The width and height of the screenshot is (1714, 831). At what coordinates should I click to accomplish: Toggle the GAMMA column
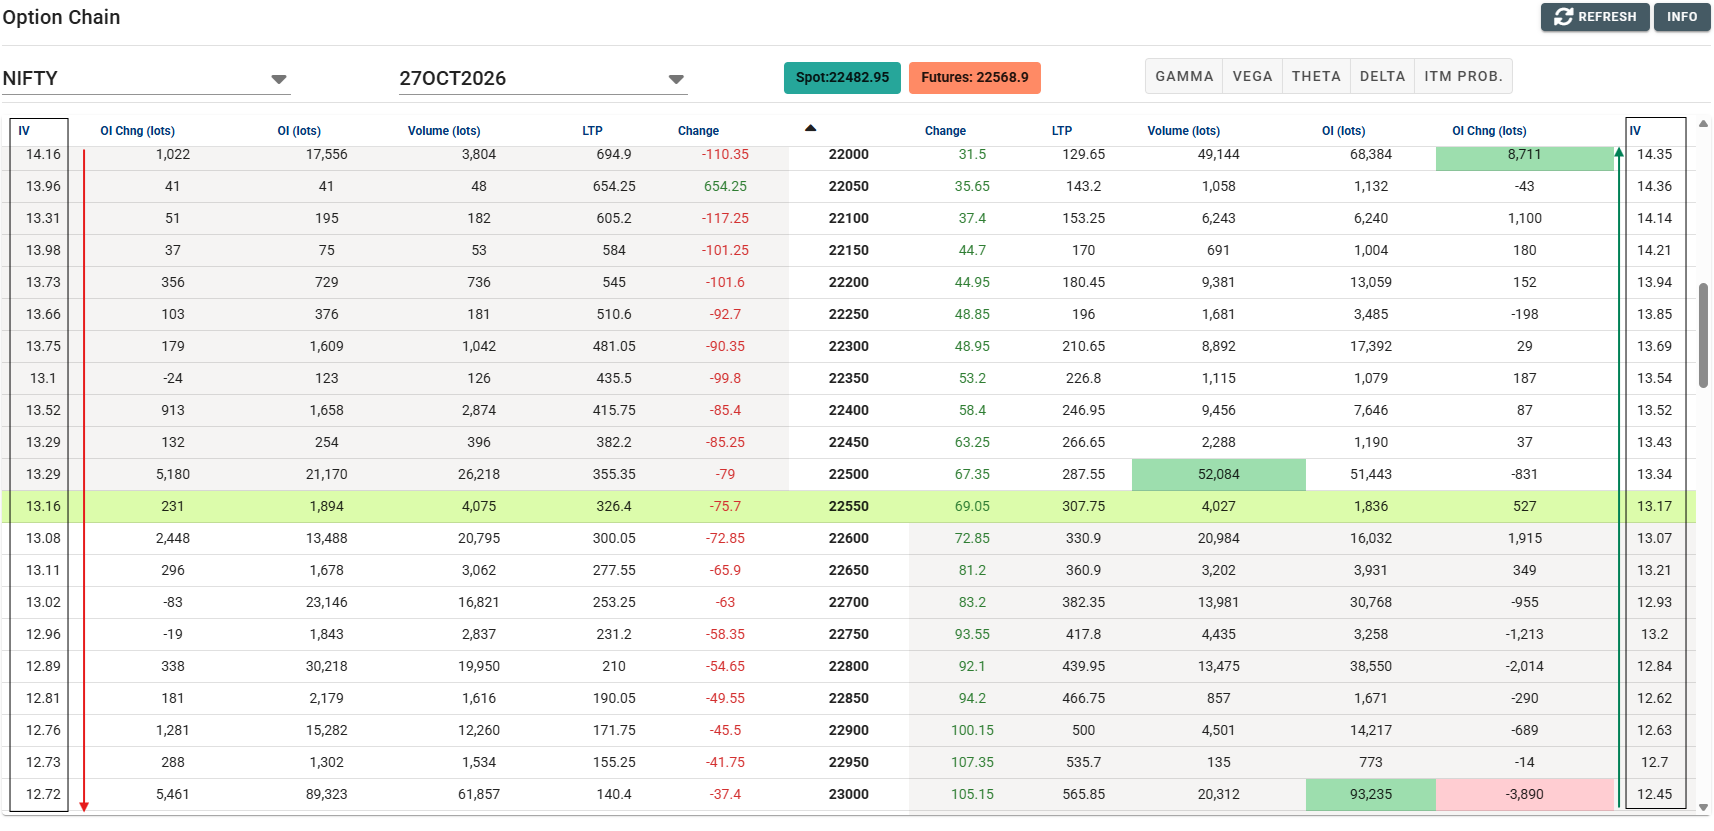pos(1184,76)
